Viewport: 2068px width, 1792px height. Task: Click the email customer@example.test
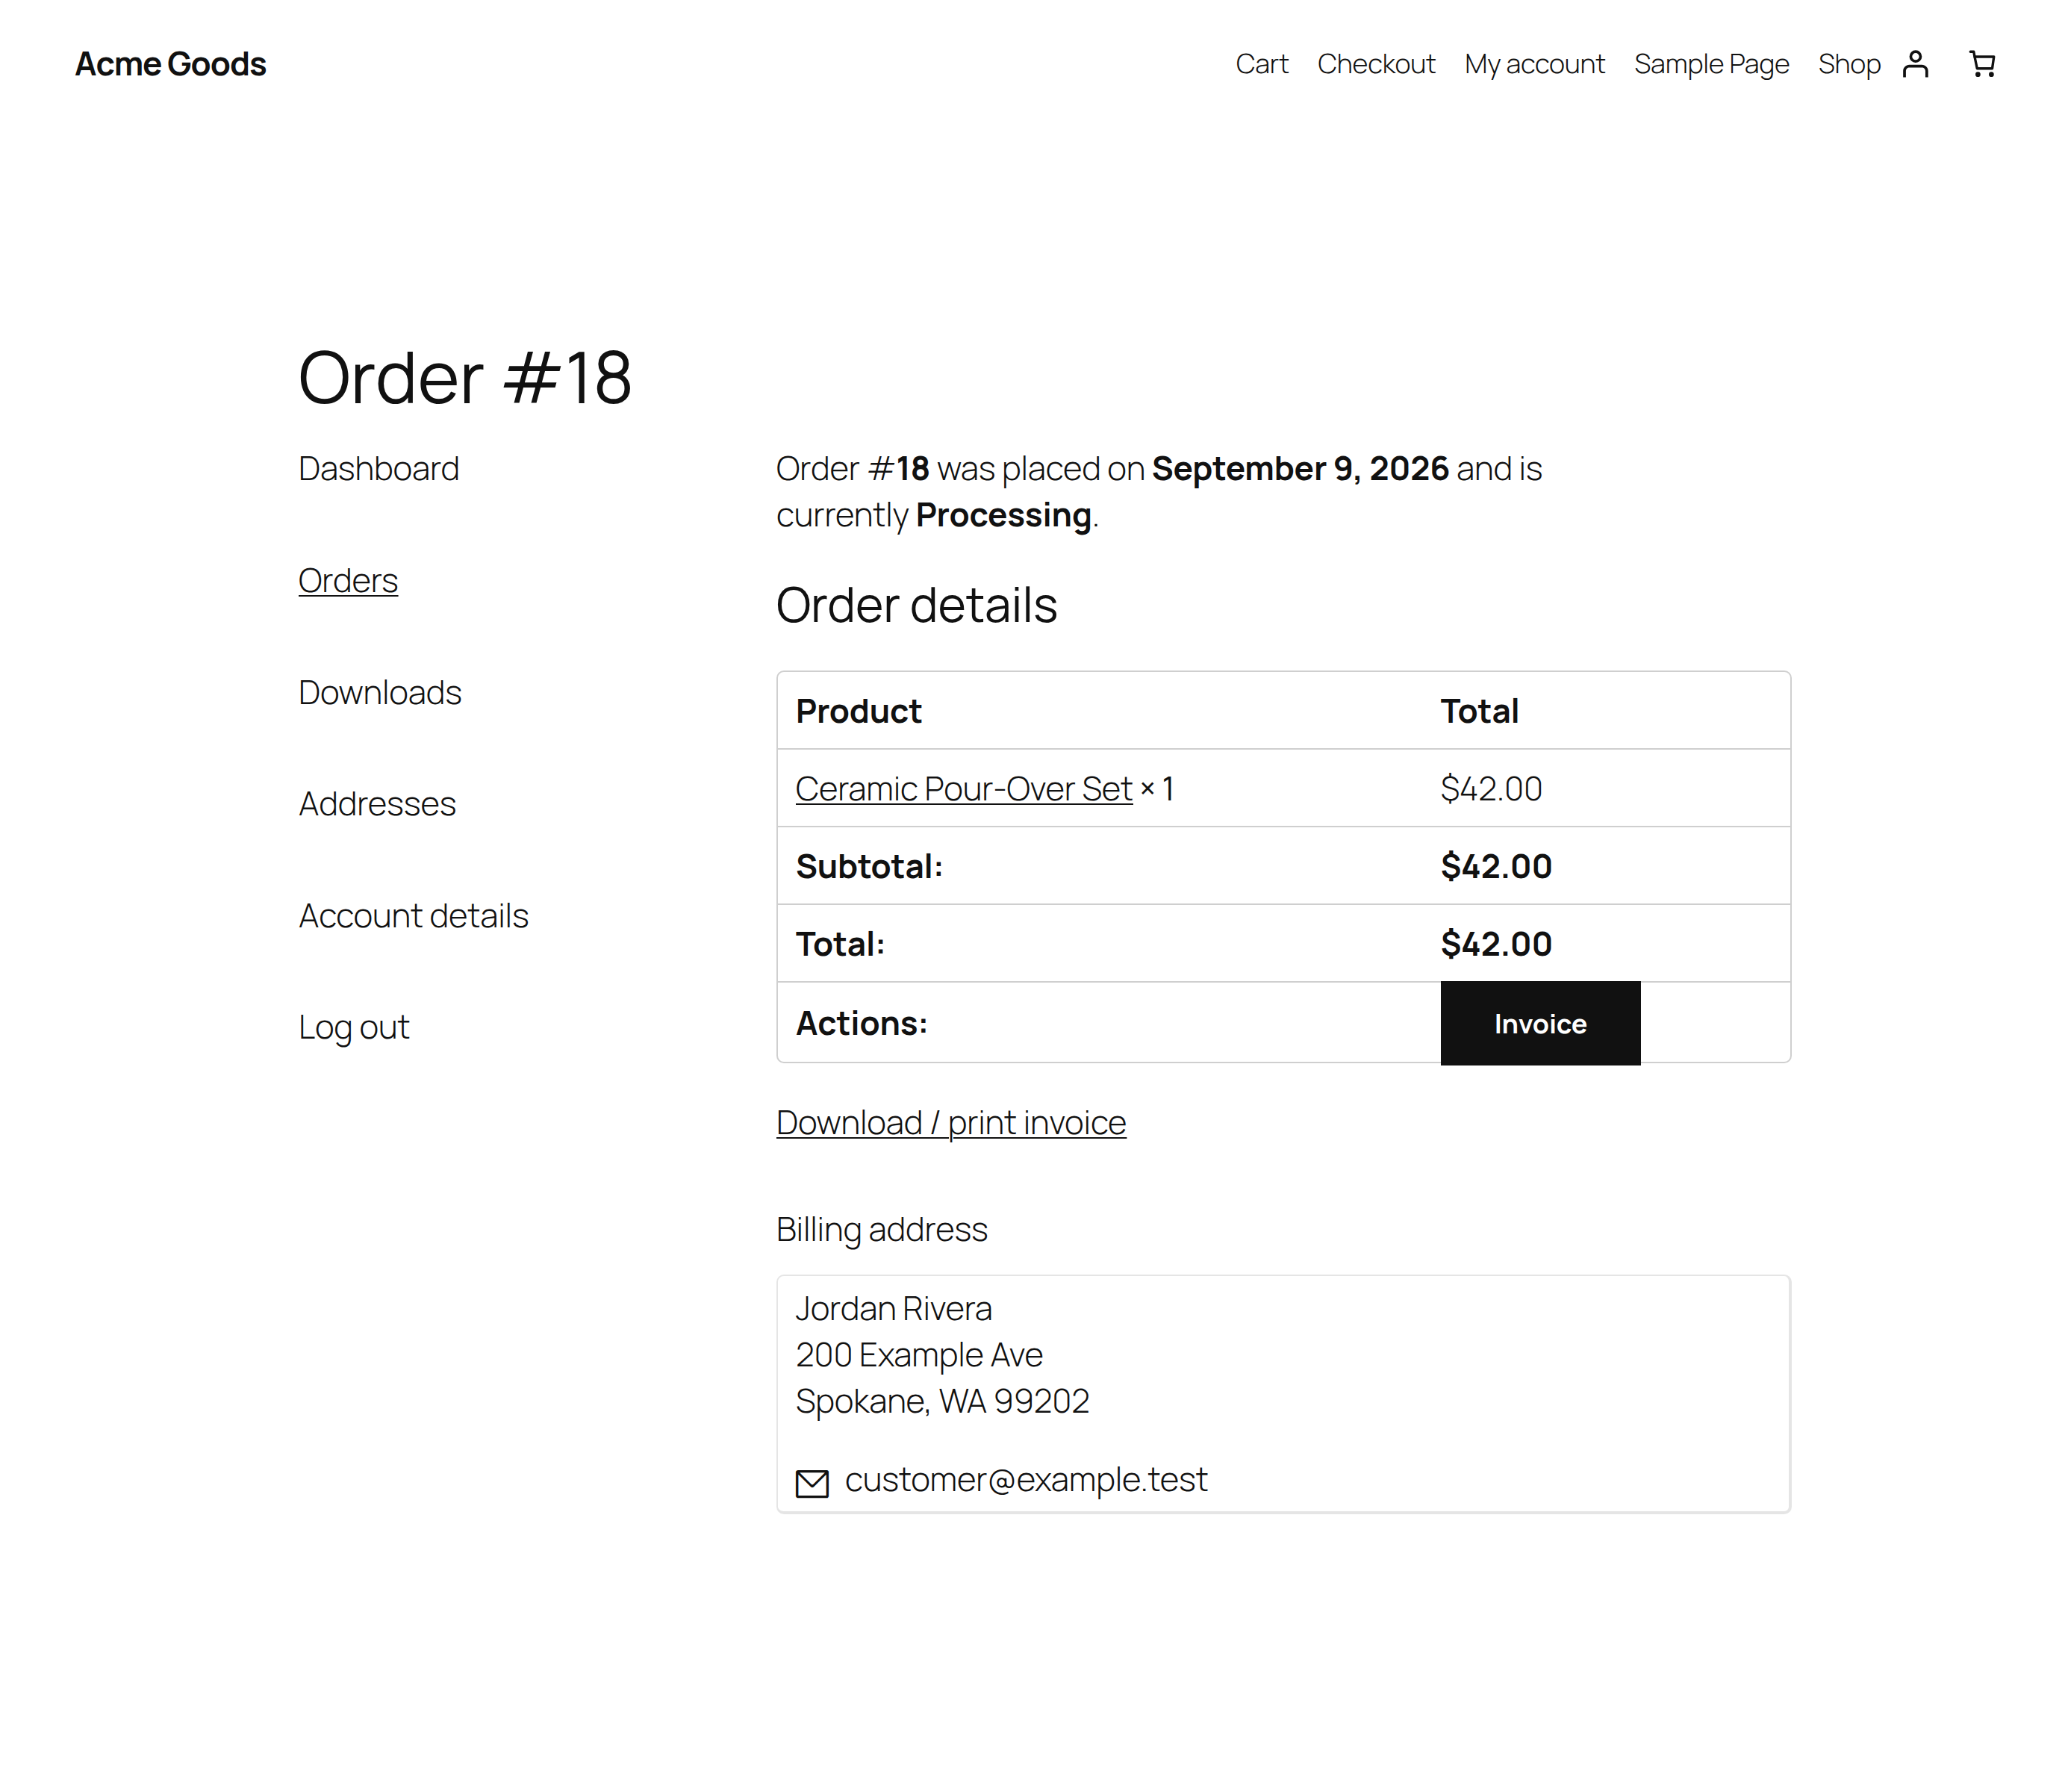click(x=1026, y=1479)
